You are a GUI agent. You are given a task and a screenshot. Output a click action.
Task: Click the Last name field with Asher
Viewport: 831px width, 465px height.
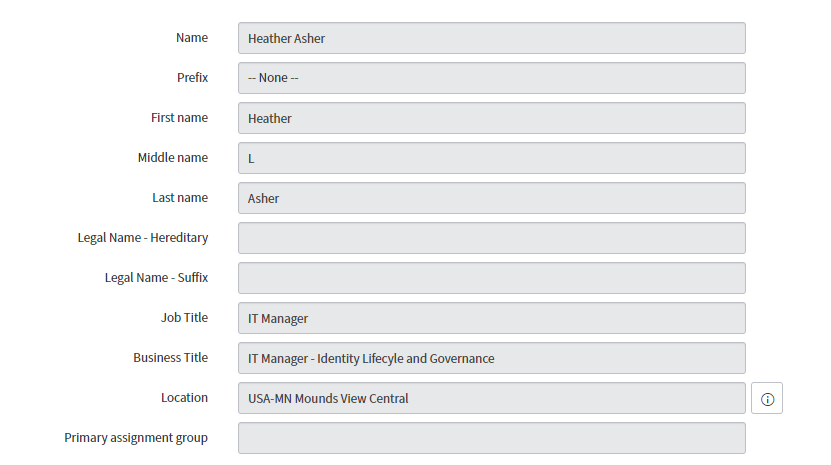coord(491,198)
